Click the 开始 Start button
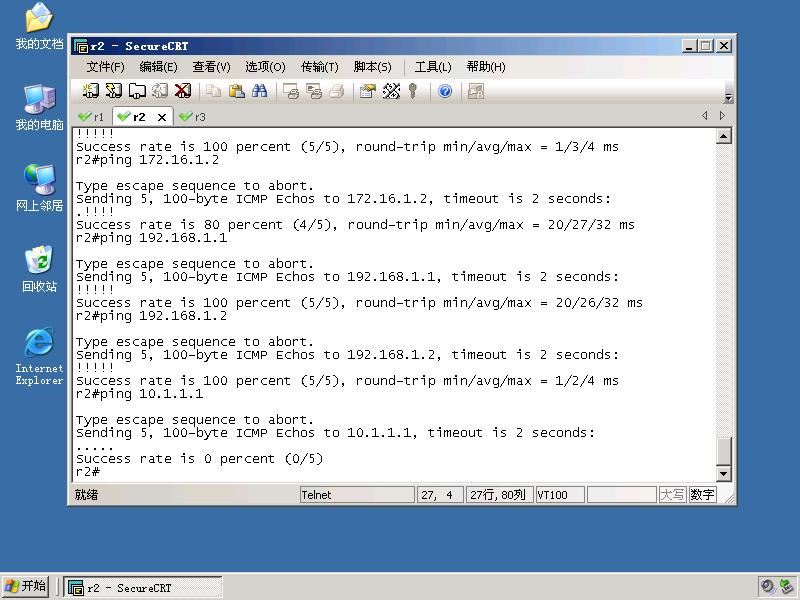This screenshot has width=800, height=600. coord(26,586)
